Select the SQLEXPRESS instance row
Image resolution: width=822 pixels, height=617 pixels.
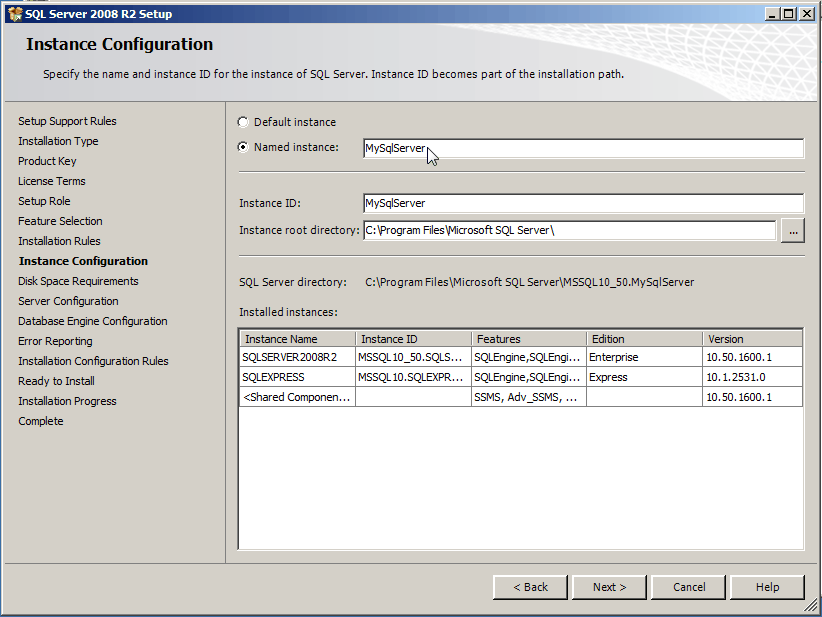tap(297, 377)
